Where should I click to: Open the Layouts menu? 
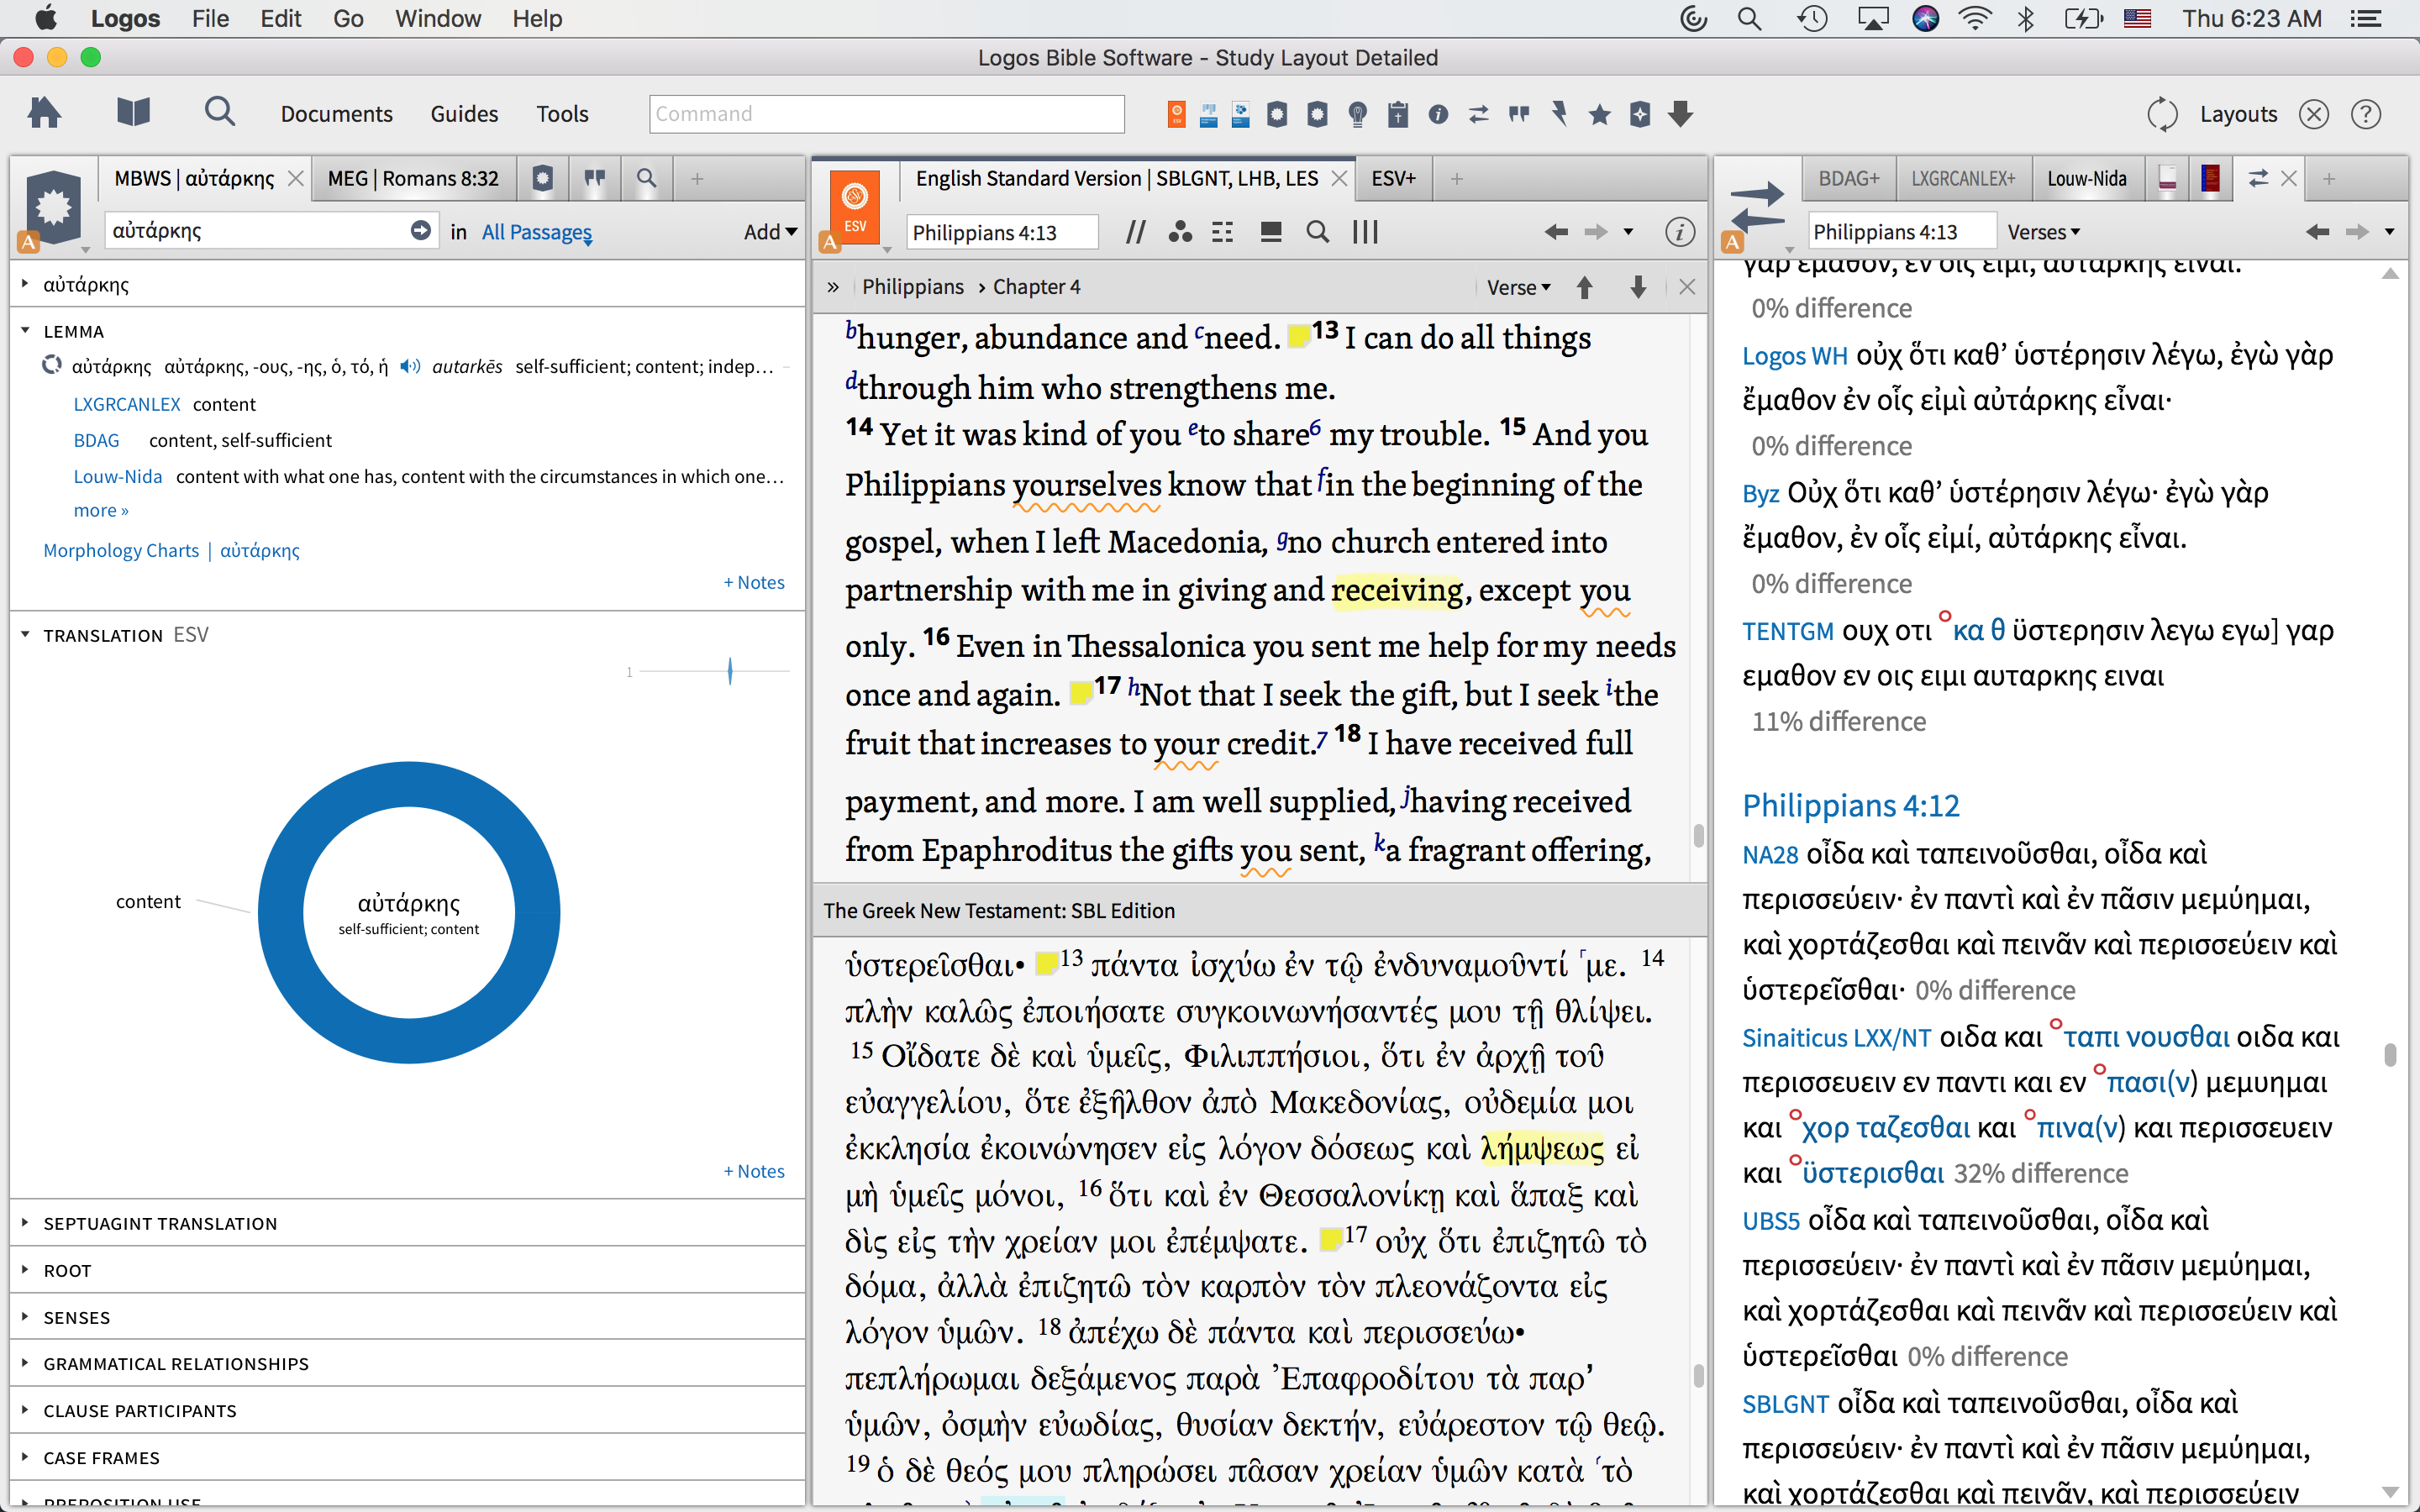pyautogui.click(x=2238, y=114)
